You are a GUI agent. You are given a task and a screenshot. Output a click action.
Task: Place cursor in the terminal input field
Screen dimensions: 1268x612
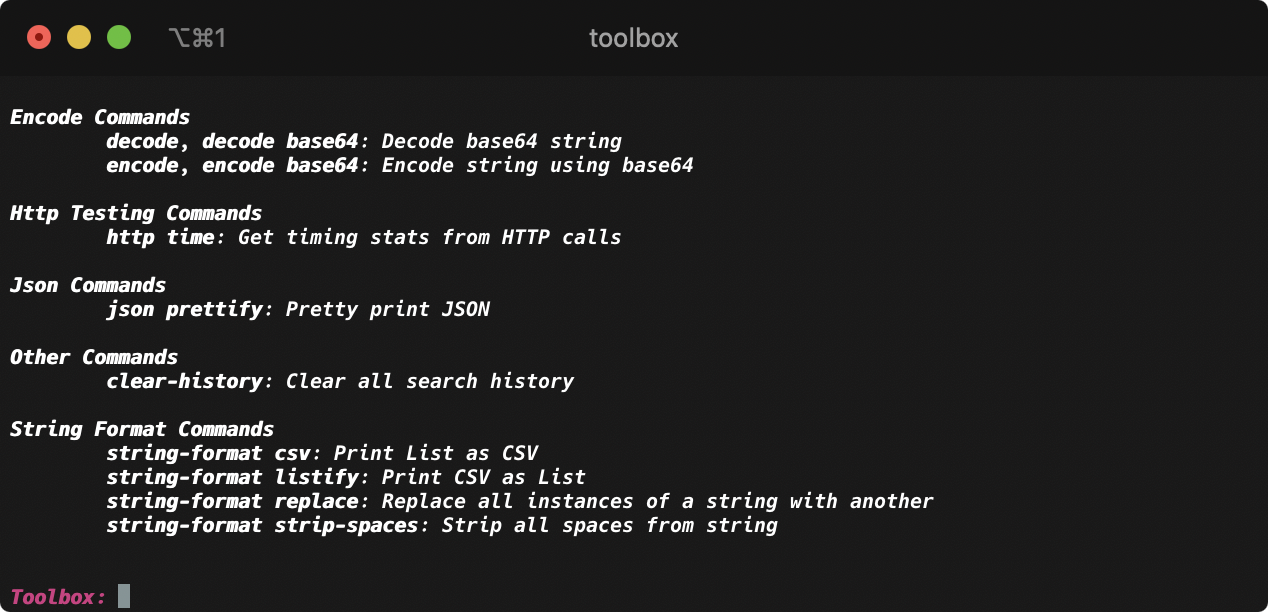124,595
